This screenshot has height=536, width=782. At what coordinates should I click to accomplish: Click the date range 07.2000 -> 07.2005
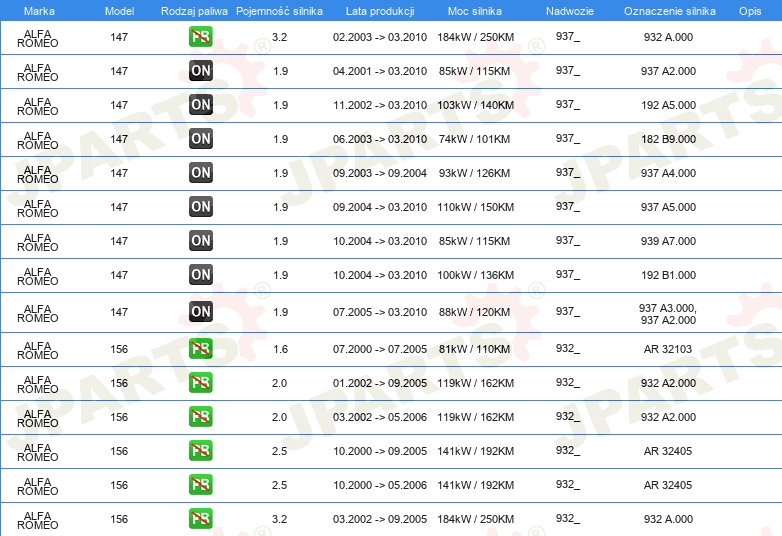point(380,349)
